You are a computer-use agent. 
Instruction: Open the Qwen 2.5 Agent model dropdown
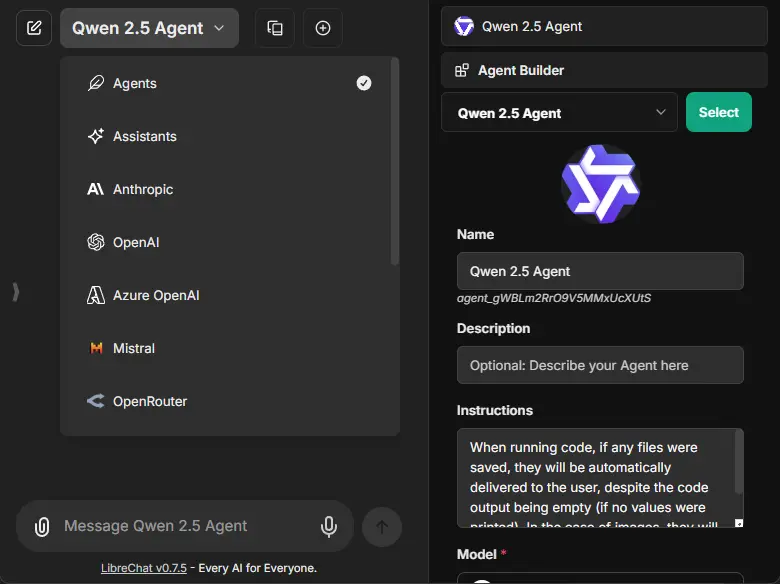tap(149, 28)
